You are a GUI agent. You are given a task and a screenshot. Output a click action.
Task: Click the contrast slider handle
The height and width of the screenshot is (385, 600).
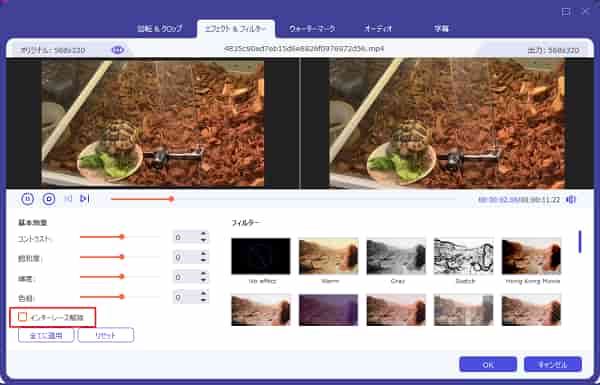pyautogui.click(x=122, y=237)
